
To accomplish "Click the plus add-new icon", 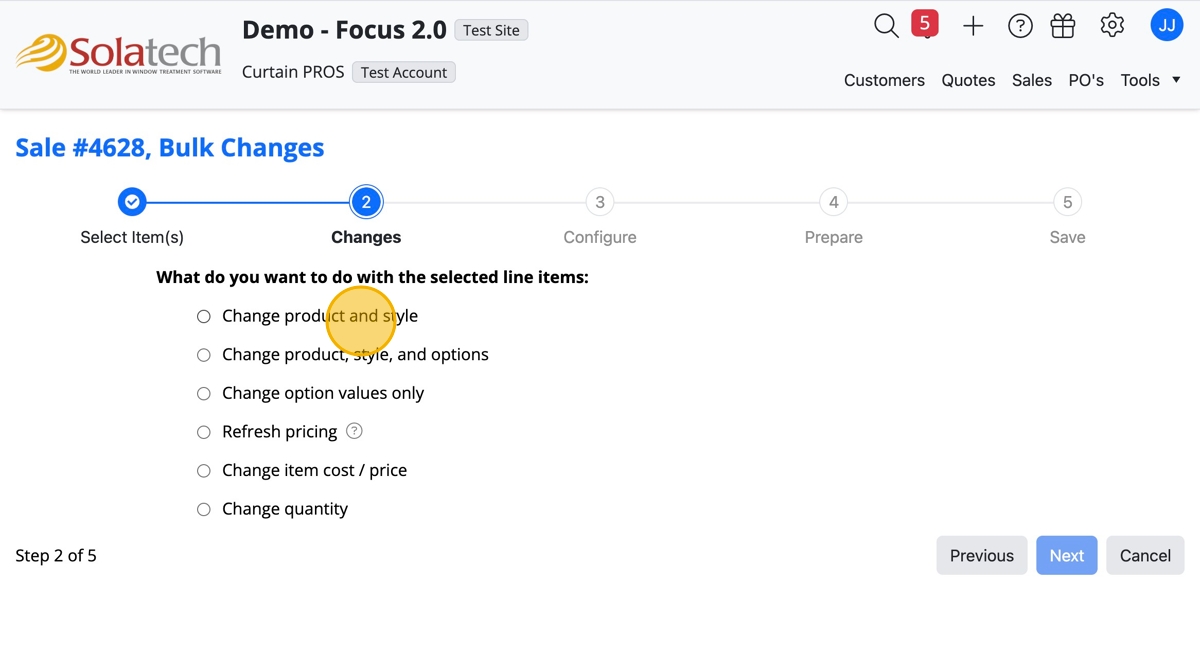I will click(x=973, y=27).
